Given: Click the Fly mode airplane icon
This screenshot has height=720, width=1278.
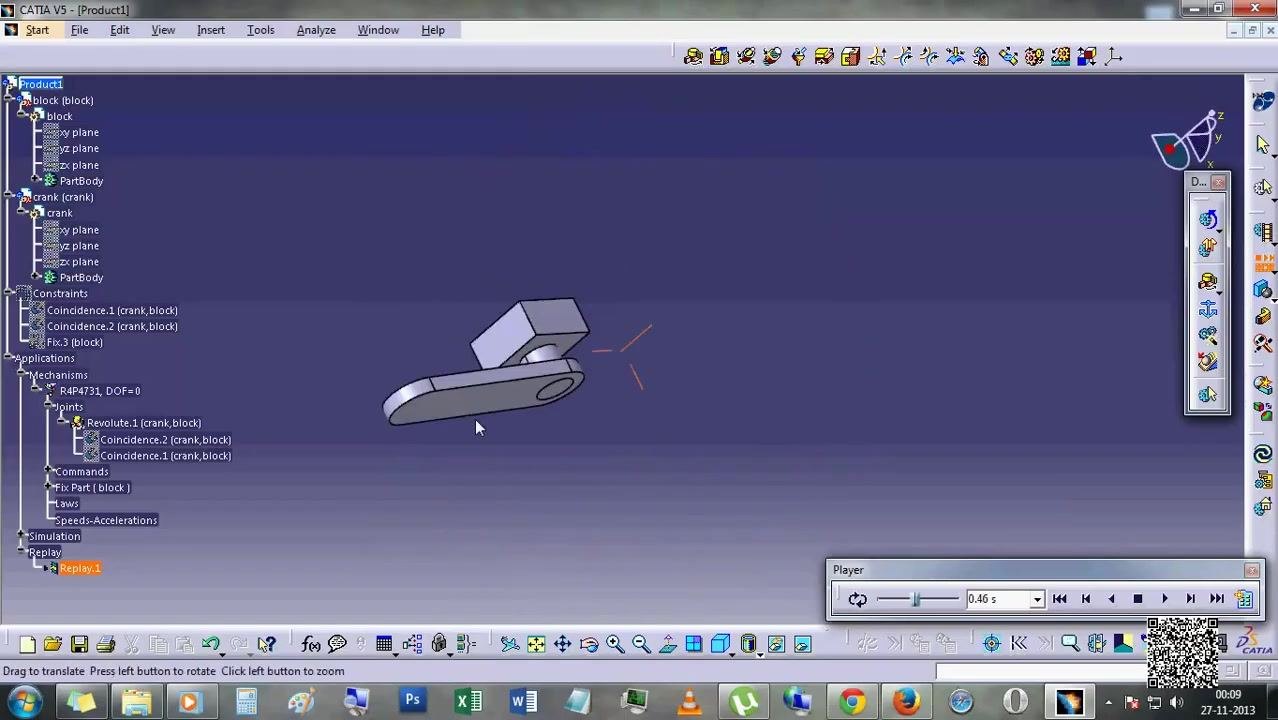Looking at the screenshot, I should click(509, 645).
